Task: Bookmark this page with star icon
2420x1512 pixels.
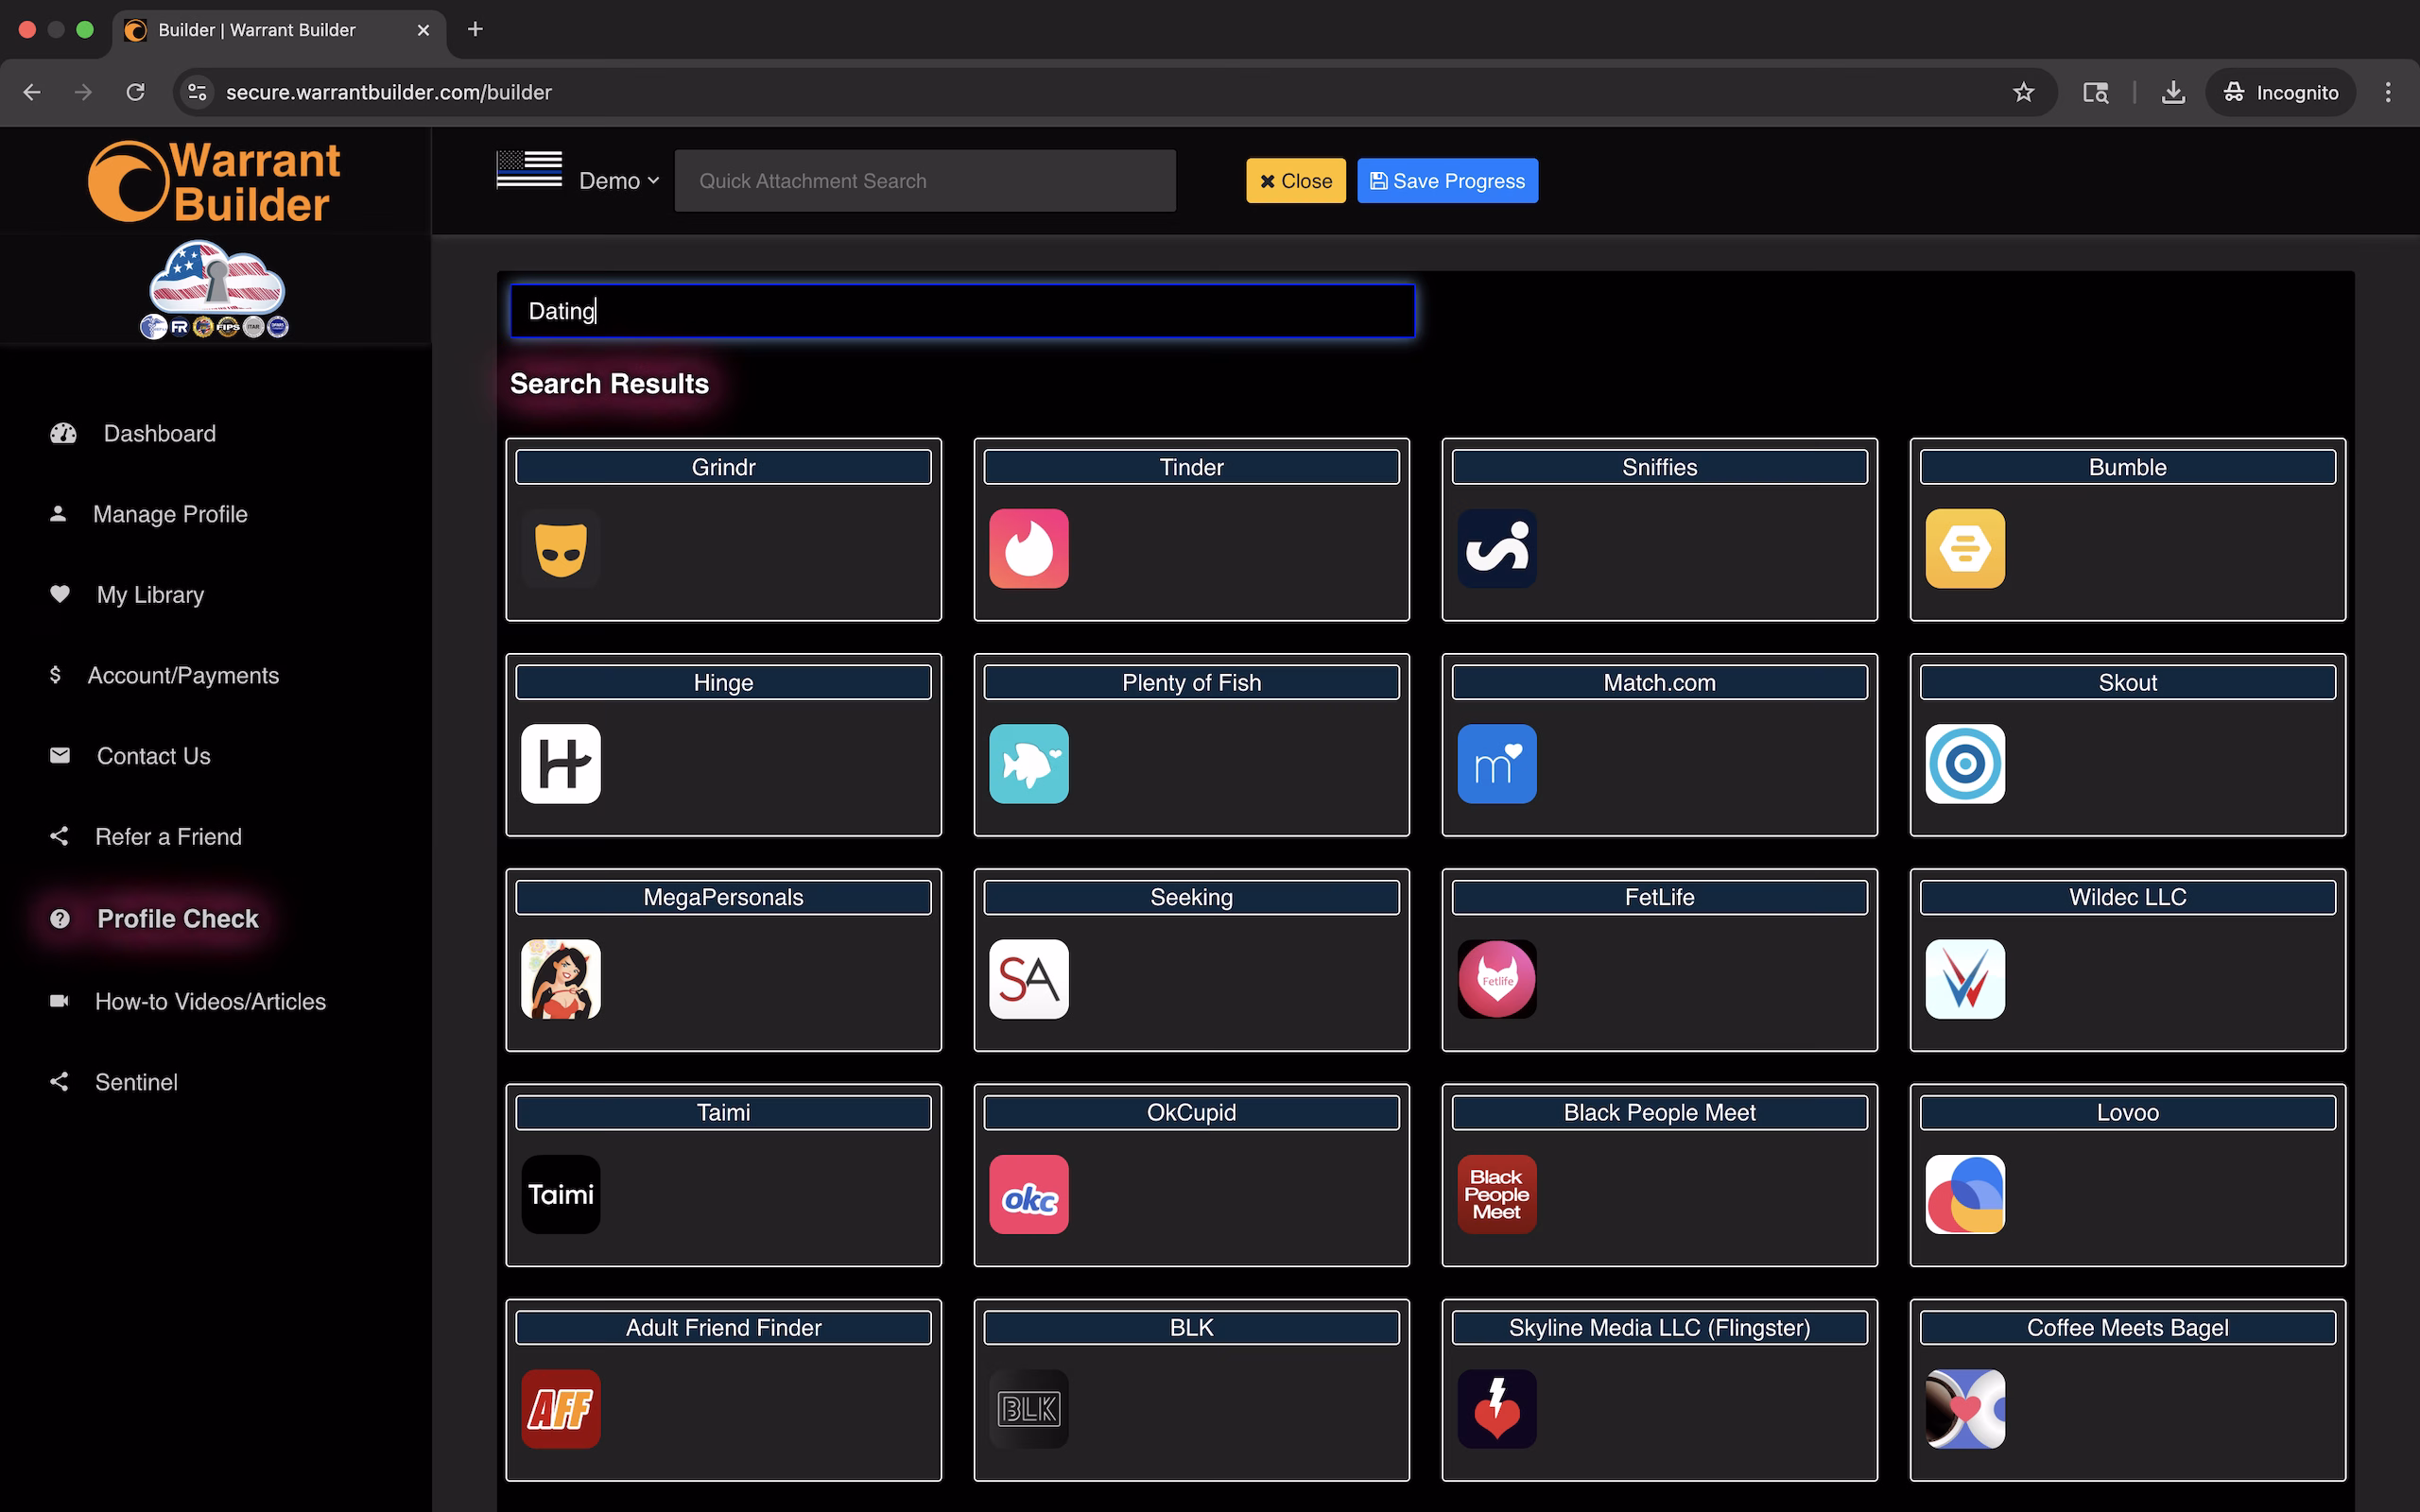Action: pos(2023,92)
